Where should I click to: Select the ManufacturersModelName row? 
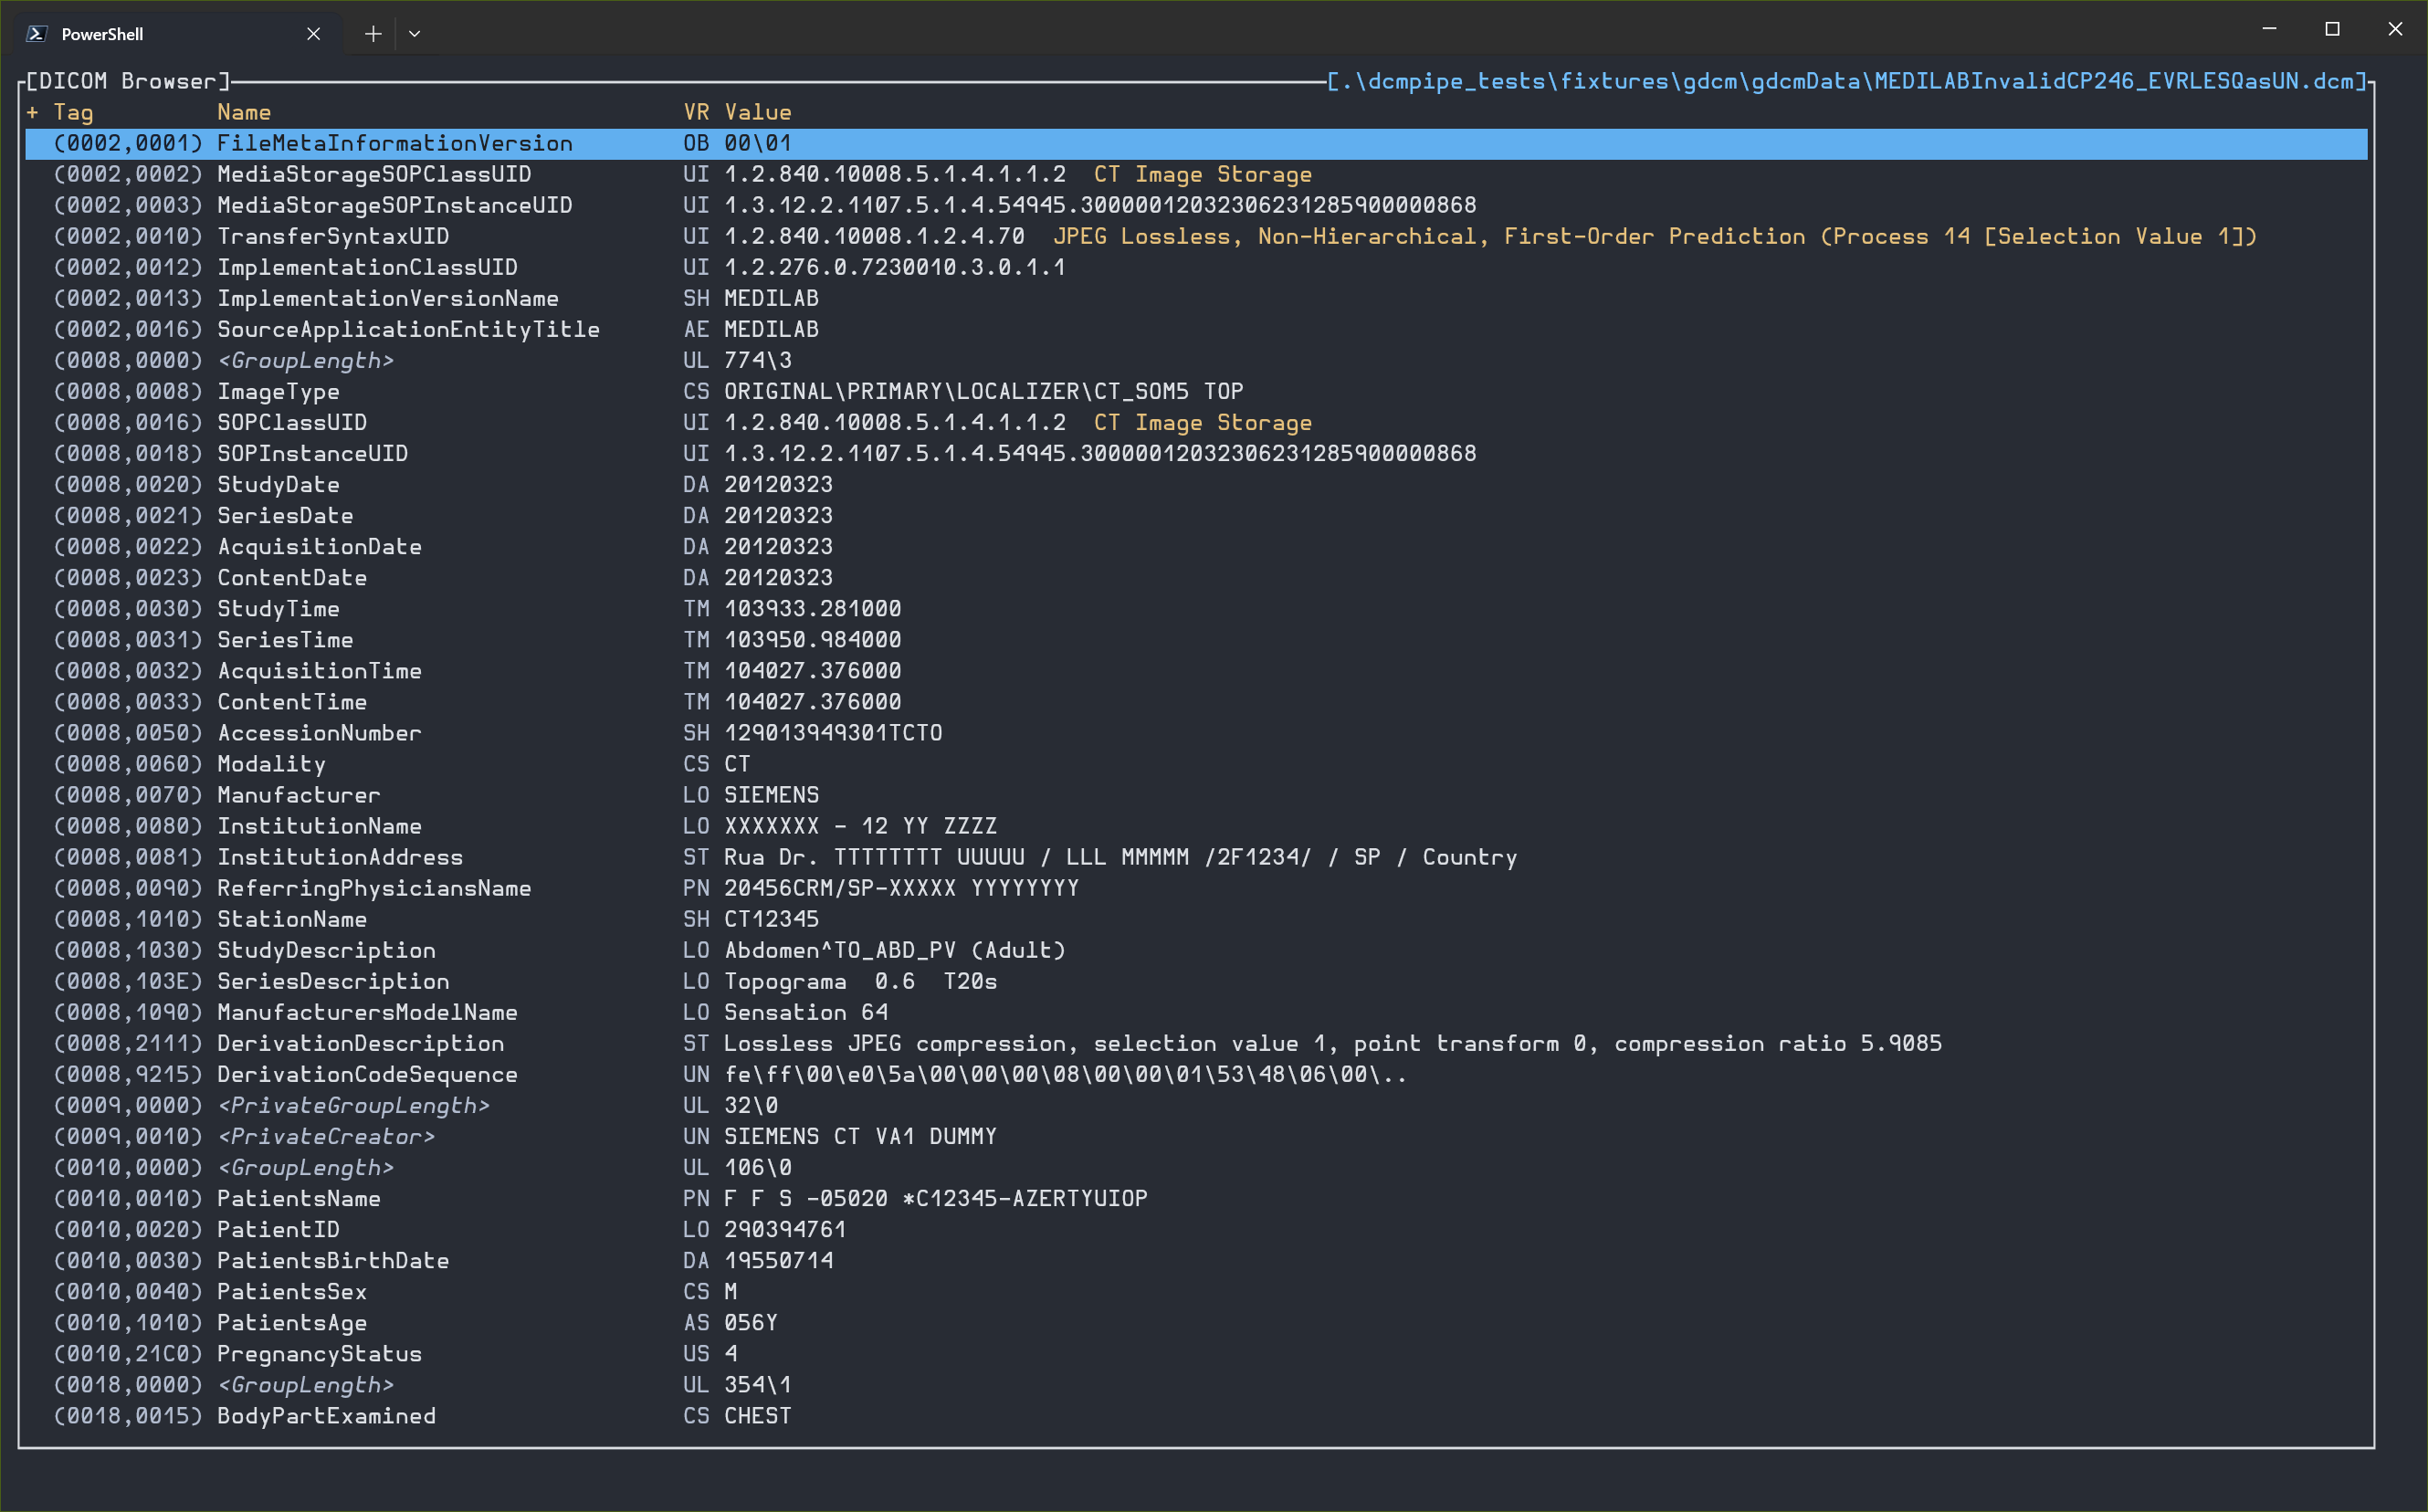tap(1196, 1011)
